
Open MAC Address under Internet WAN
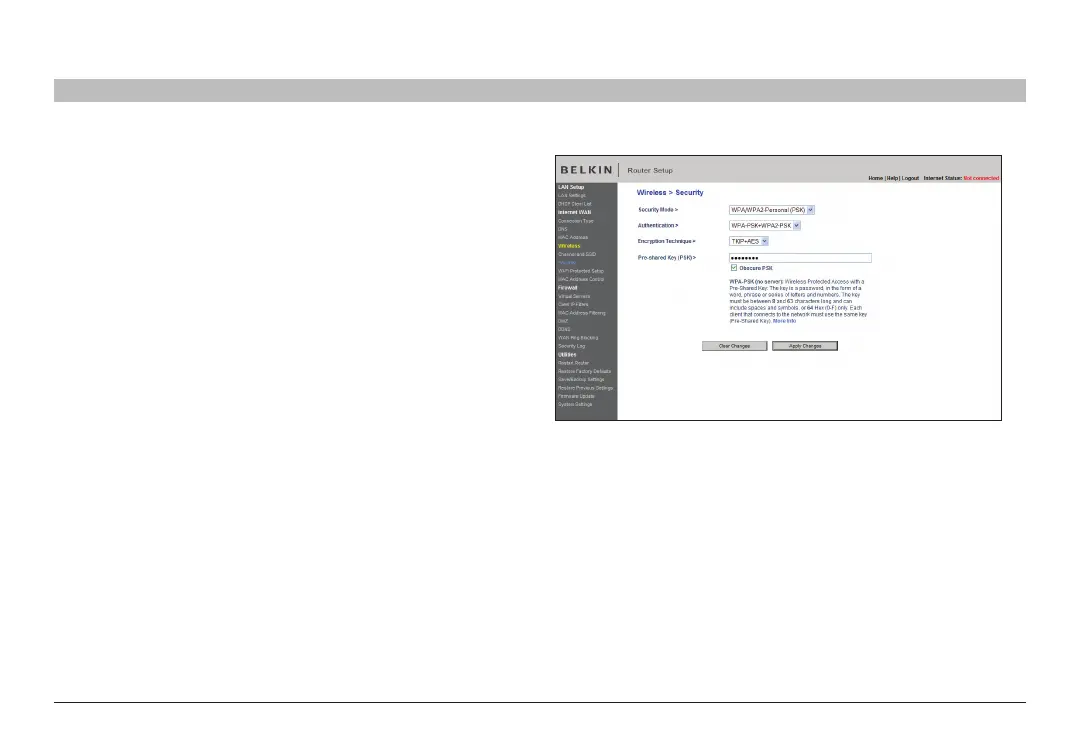pyautogui.click(x=572, y=238)
